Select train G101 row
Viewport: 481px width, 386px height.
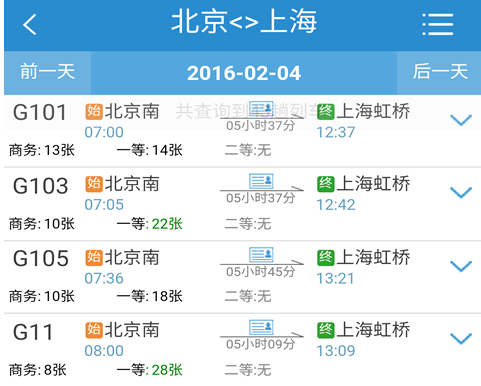(x=242, y=131)
